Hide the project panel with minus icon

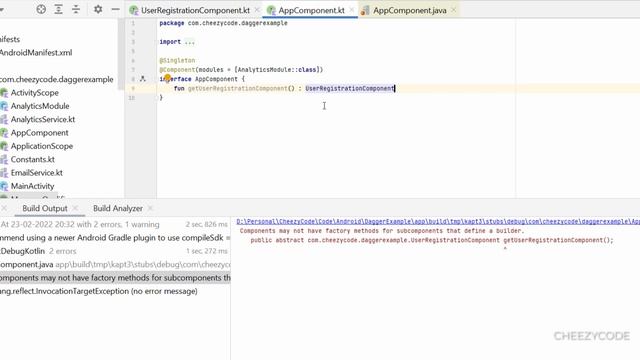click(116, 9)
